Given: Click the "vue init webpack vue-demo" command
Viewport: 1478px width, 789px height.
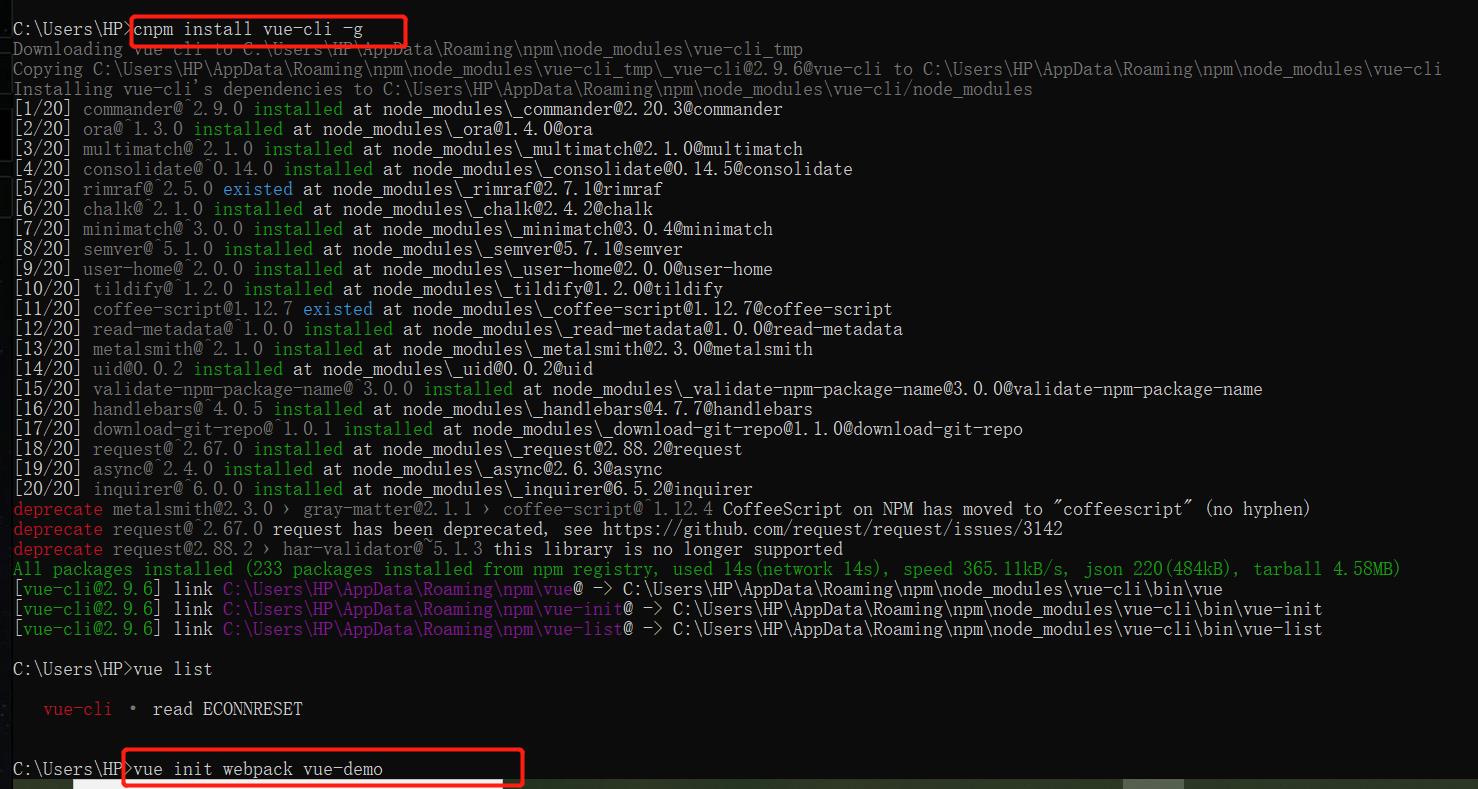Looking at the screenshot, I should [x=258, y=769].
